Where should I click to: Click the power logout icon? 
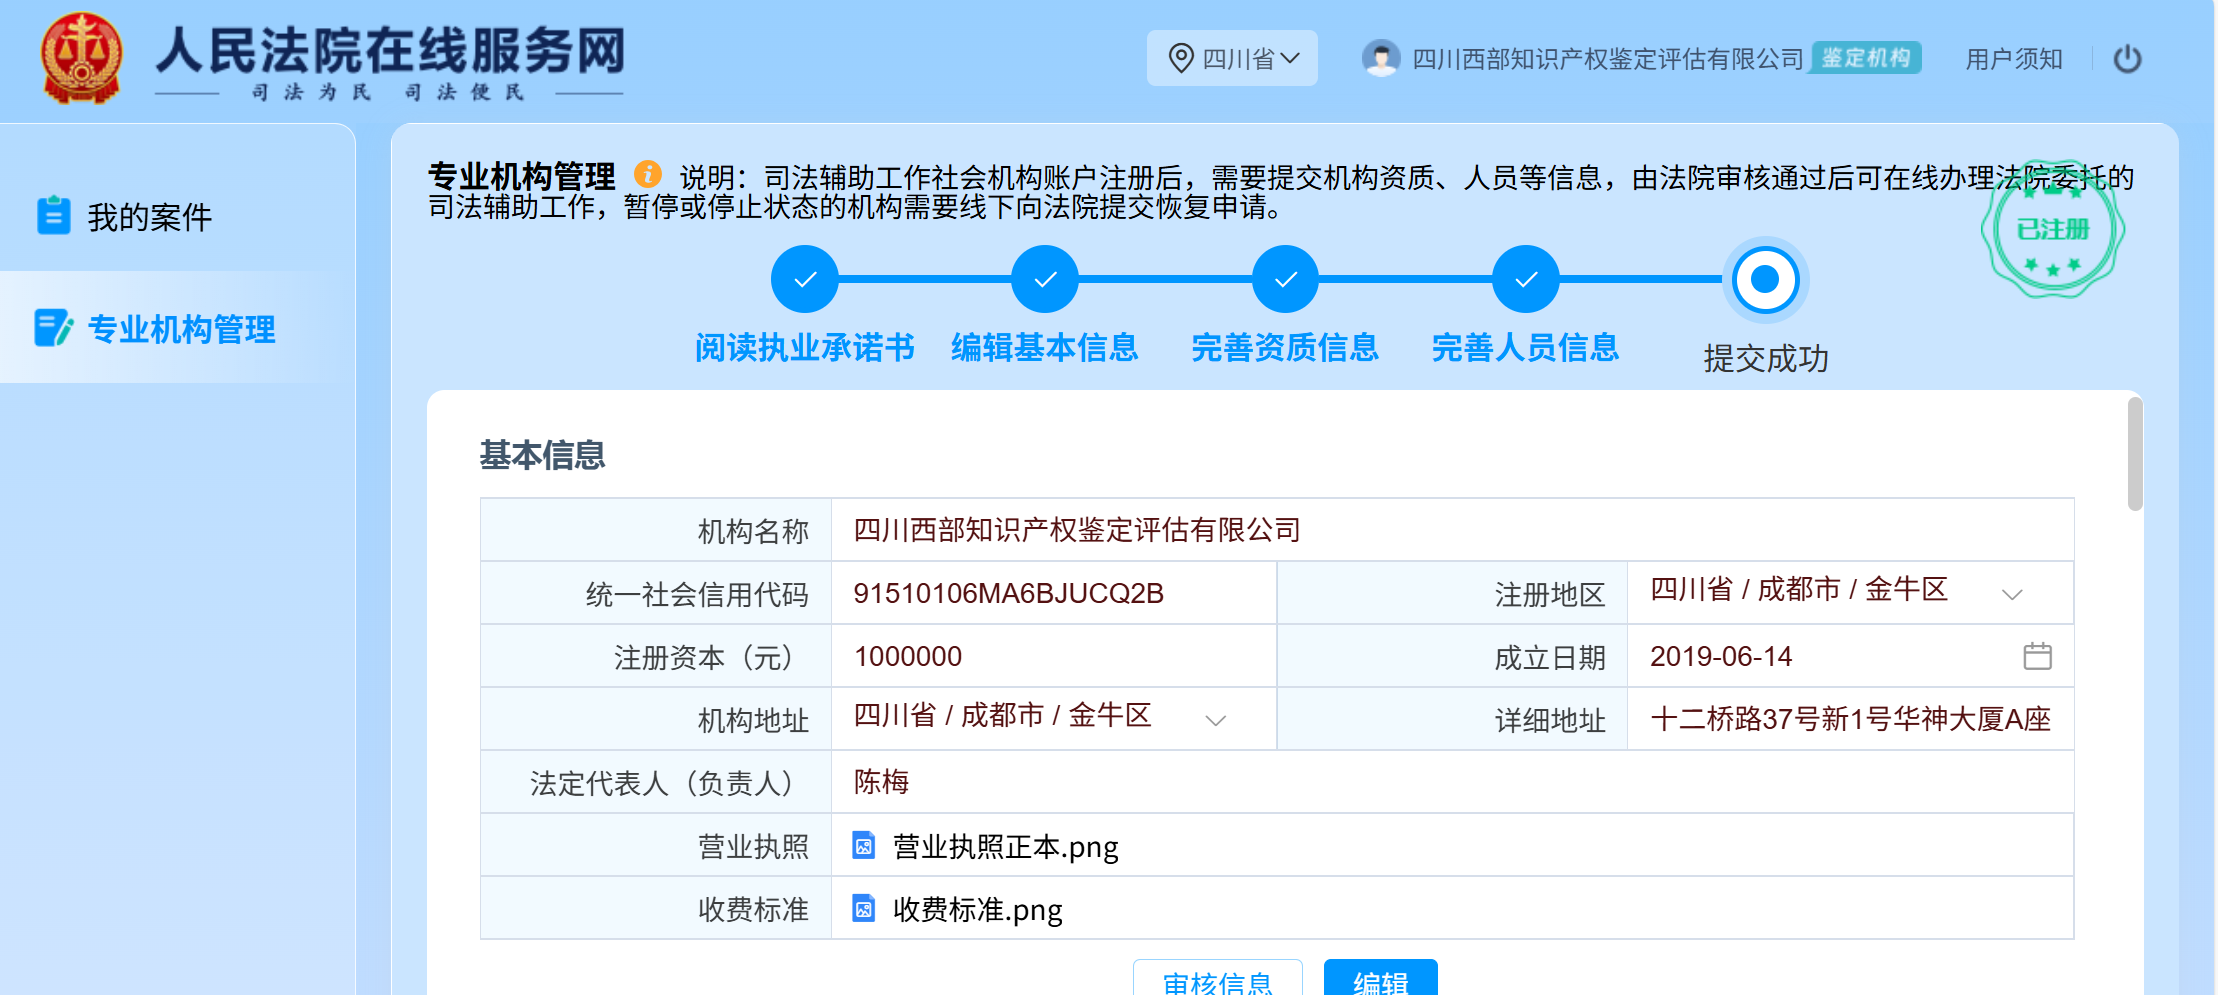click(x=2127, y=59)
